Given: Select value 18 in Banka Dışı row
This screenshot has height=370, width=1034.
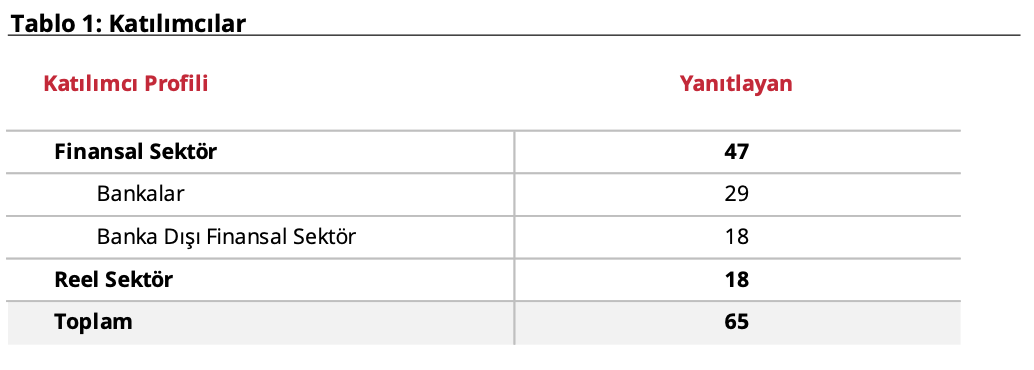Looking at the screenshot, I should 736,236.
